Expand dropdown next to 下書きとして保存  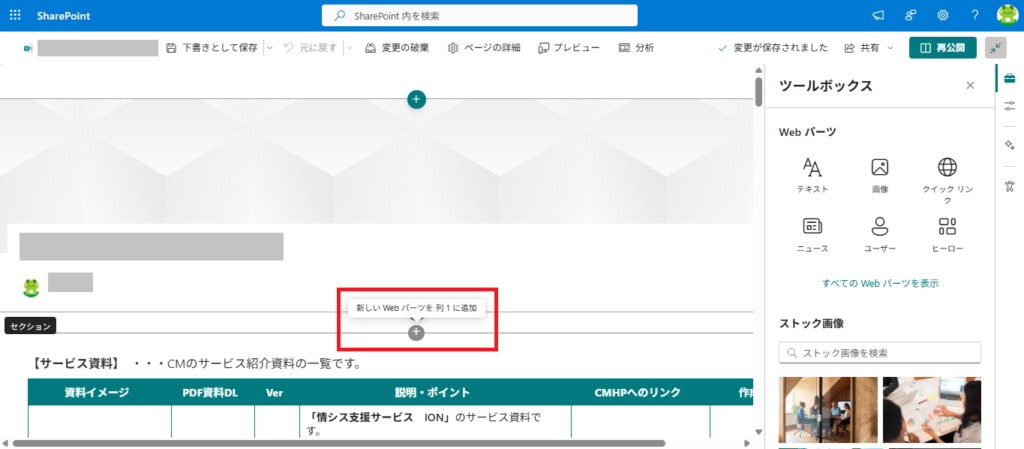(269, 48)
